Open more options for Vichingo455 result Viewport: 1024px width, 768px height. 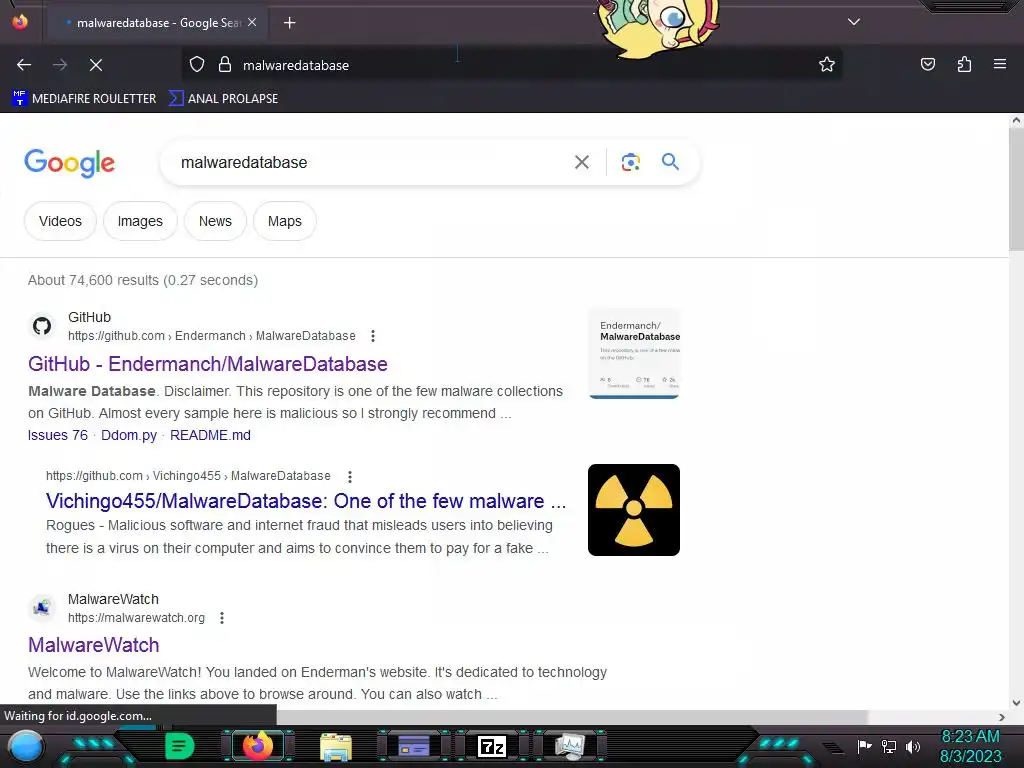point(350,476)
